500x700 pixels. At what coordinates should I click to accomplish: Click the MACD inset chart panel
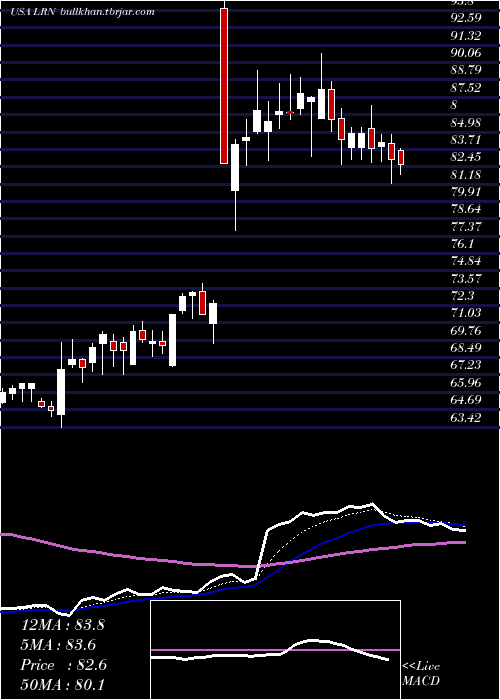tap(275, 650)
